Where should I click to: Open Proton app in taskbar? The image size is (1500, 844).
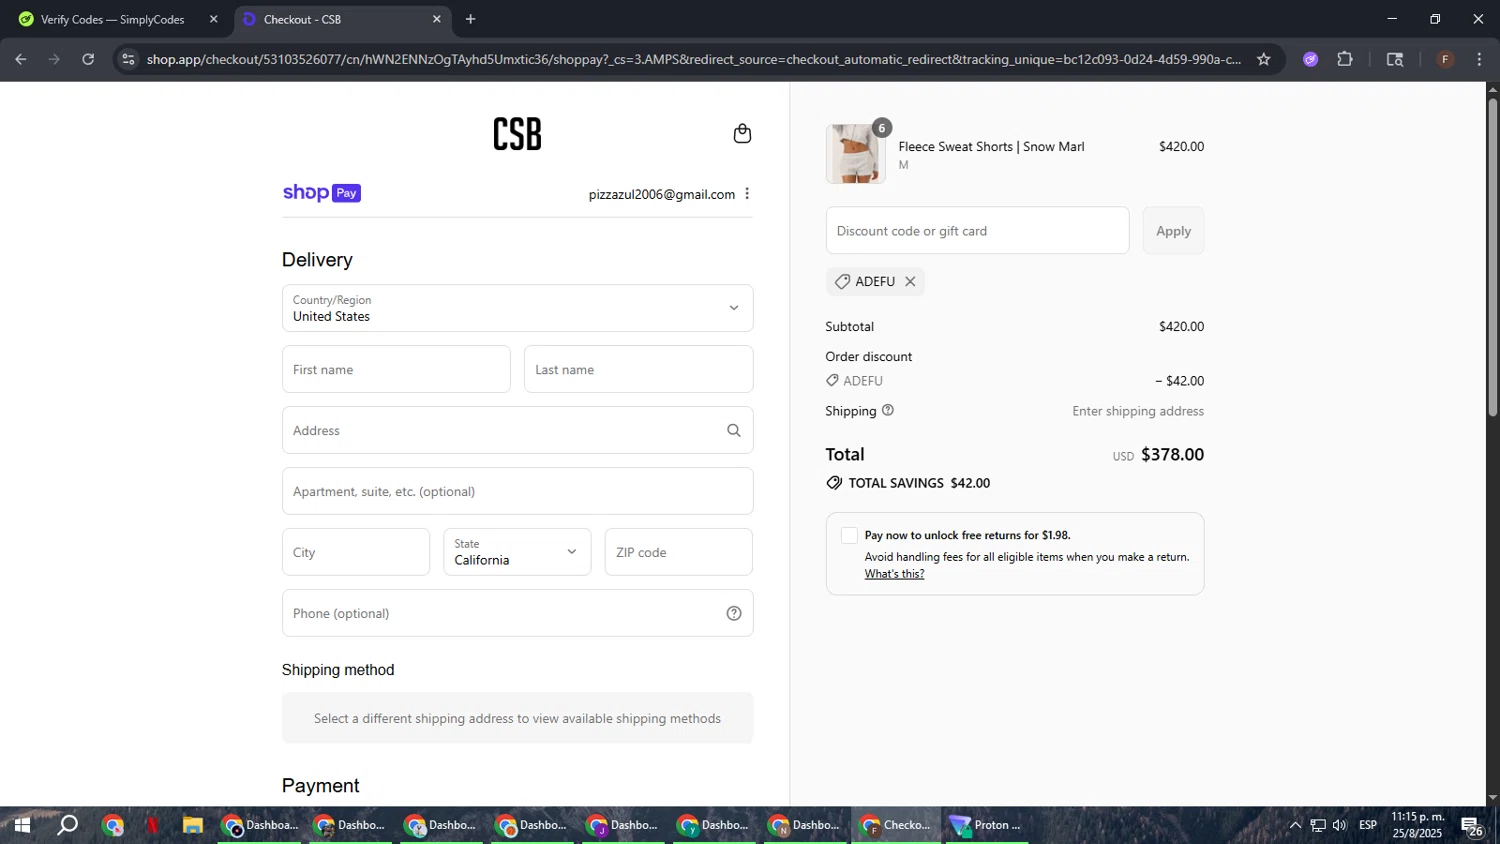[986, 825]
